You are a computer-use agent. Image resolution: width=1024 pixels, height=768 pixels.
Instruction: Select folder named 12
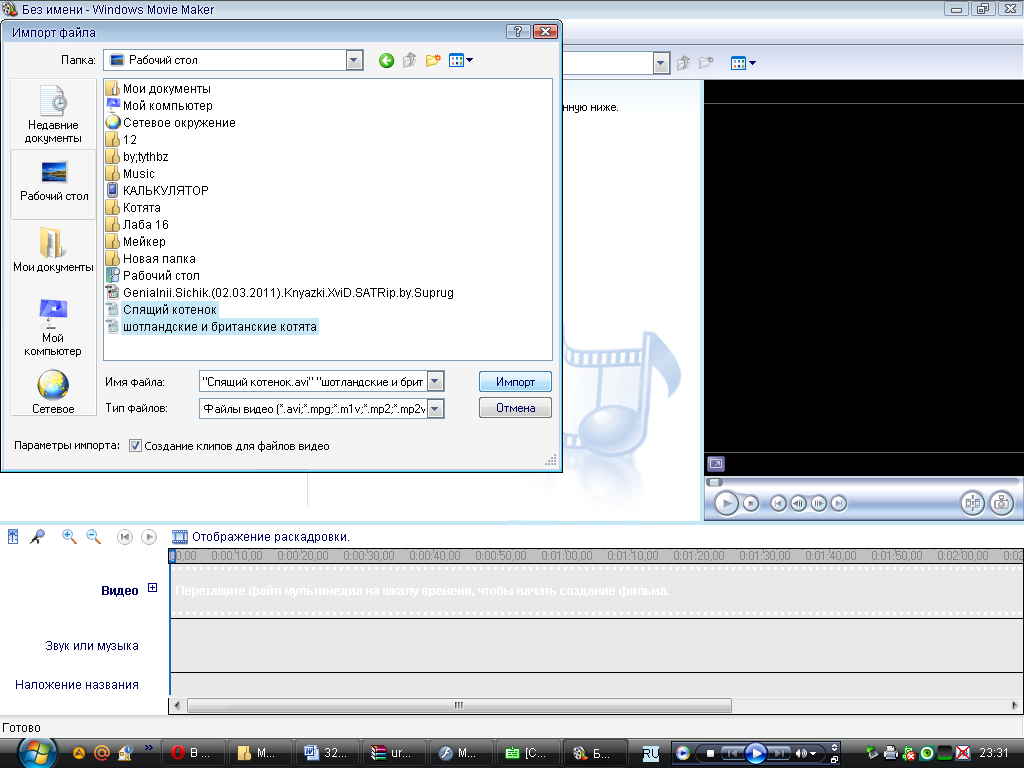point(121,139)
